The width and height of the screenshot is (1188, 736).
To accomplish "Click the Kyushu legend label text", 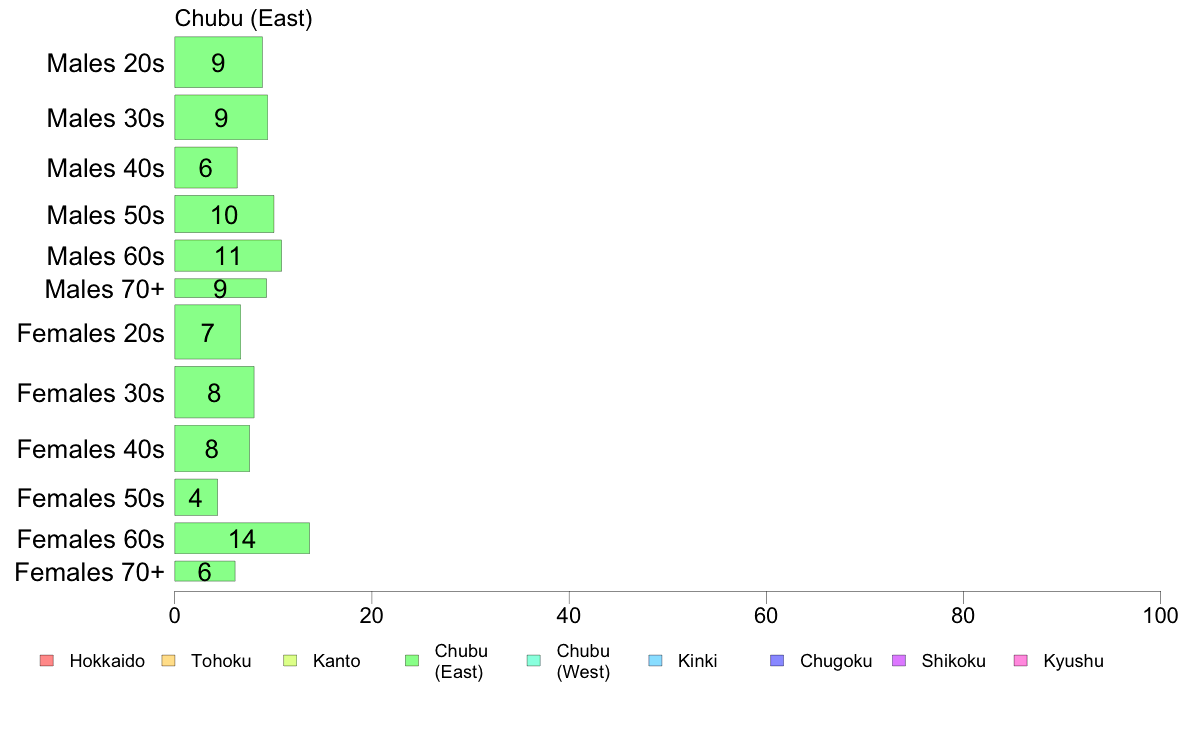I will [x=1073, y=661].
